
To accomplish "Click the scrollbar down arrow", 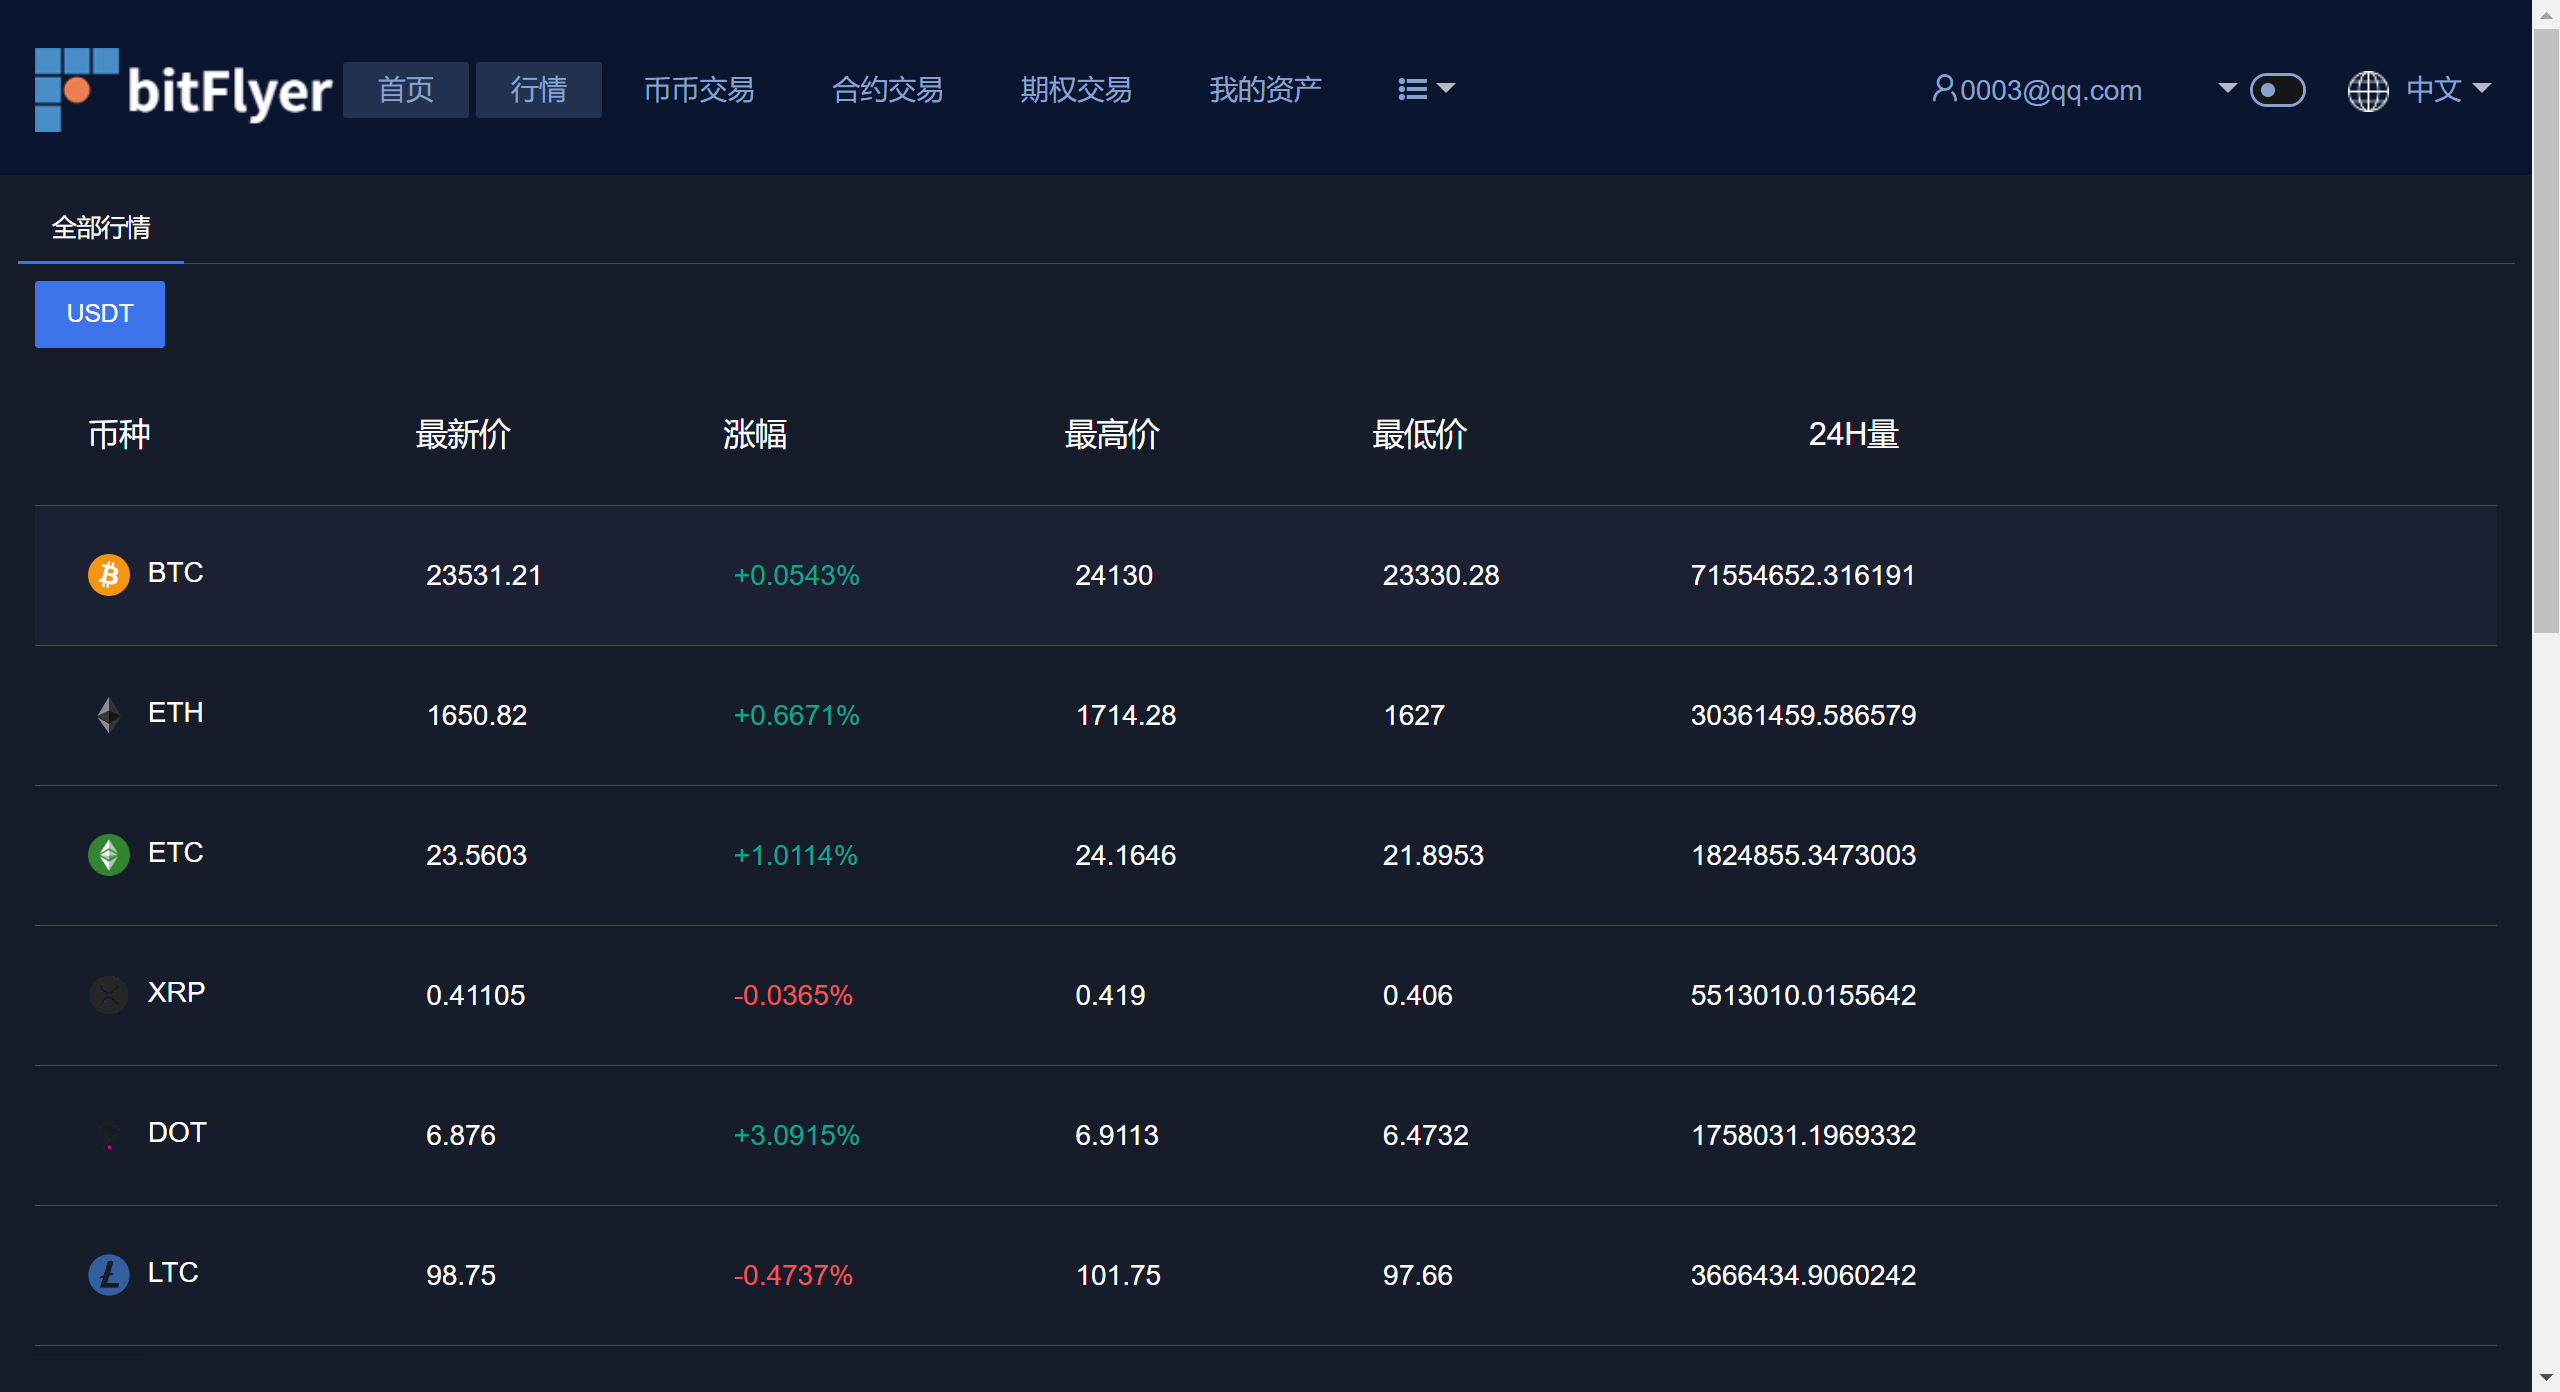I will (2546, 1378).
